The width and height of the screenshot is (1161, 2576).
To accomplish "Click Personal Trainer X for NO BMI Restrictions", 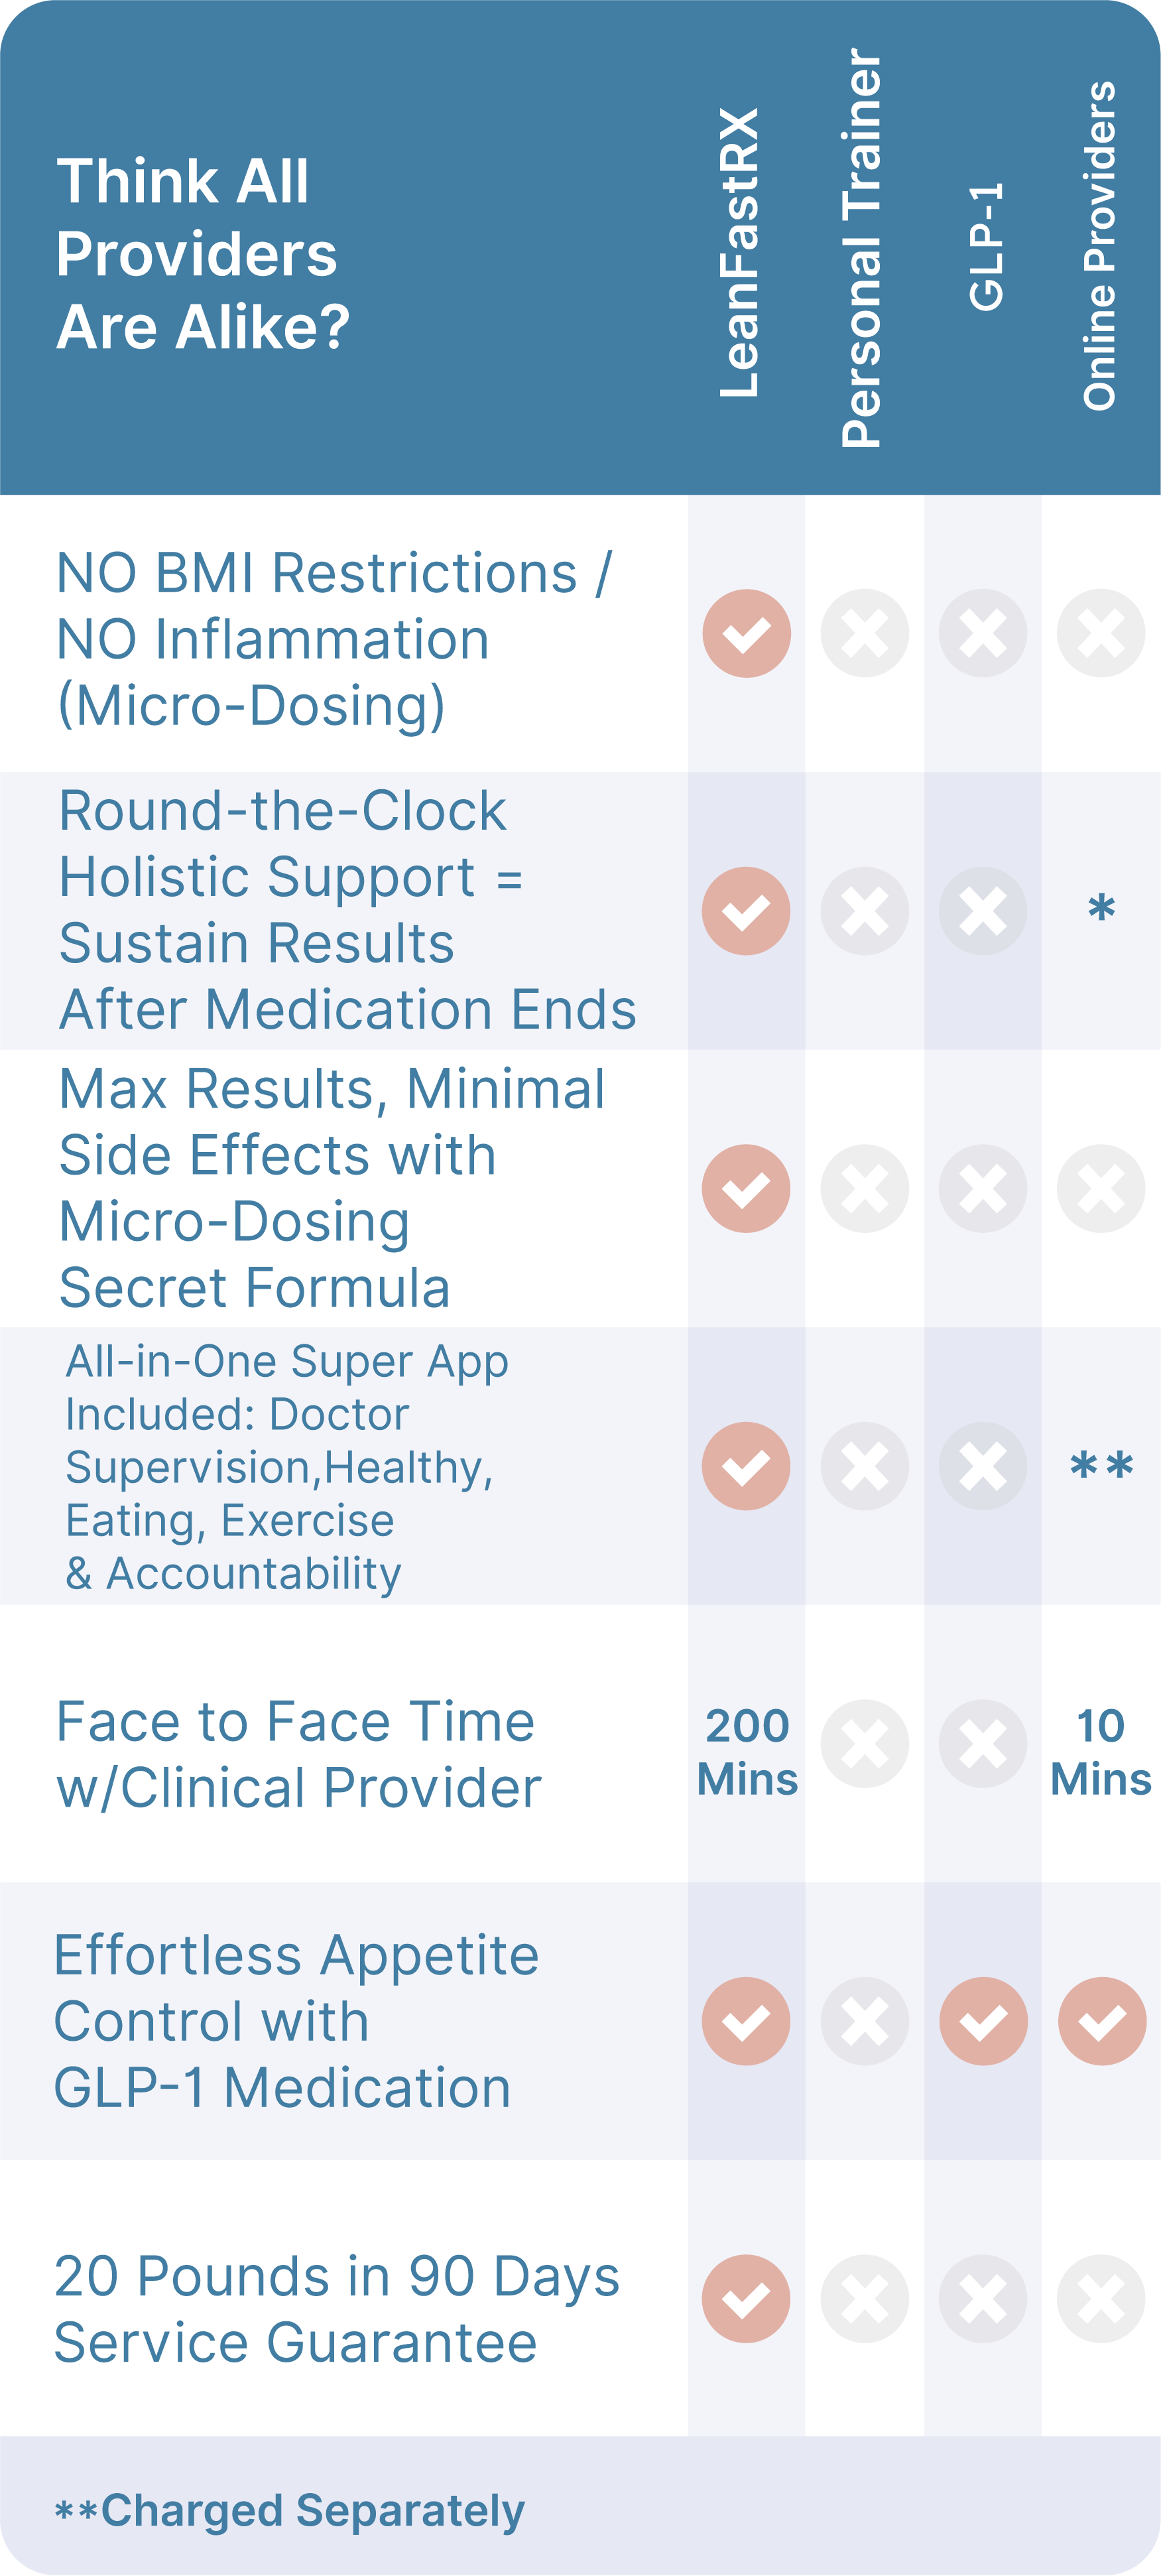I will click(x=864, y=633).
